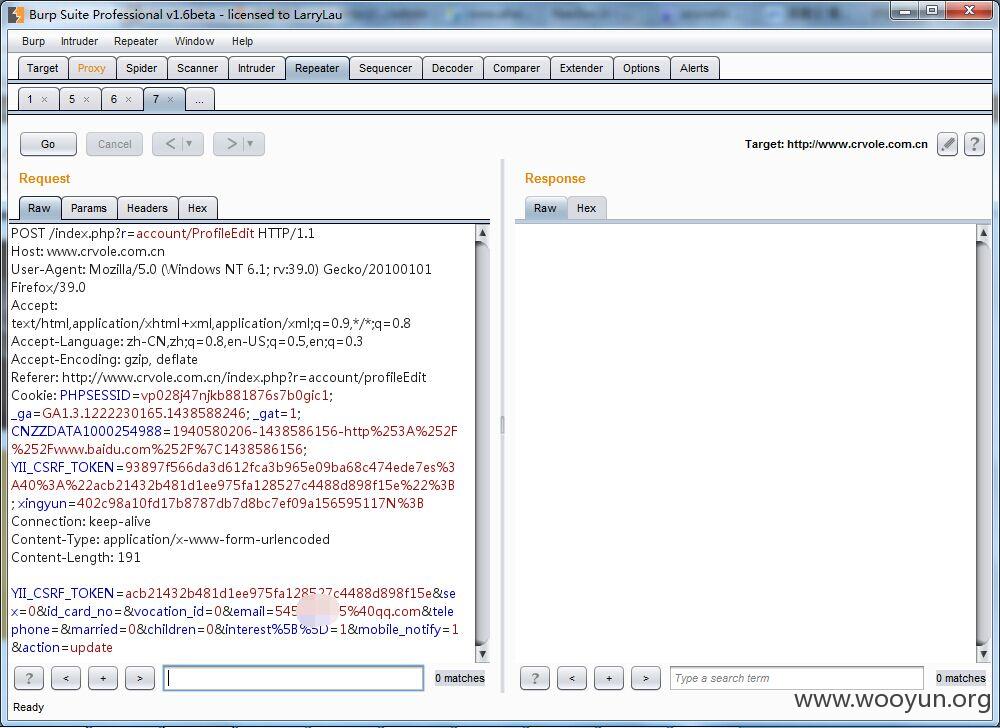The width and height of the screenshot is (1000, 728).
Task: Click the Go button
Action: click(x=48, y=144)
